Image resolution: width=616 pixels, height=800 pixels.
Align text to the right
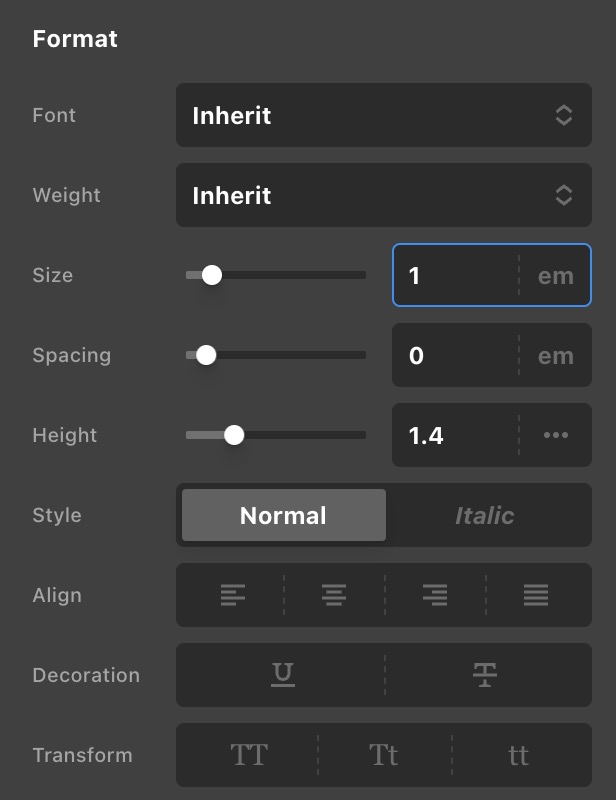coord(435,595)
